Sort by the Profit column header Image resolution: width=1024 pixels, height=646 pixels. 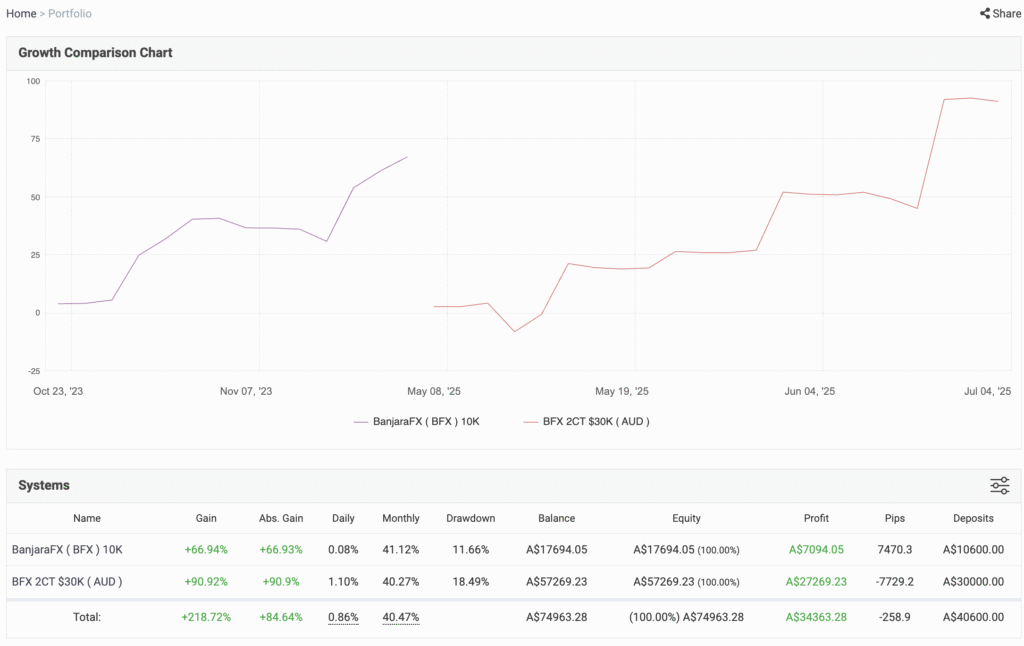[x=816, y=518]
